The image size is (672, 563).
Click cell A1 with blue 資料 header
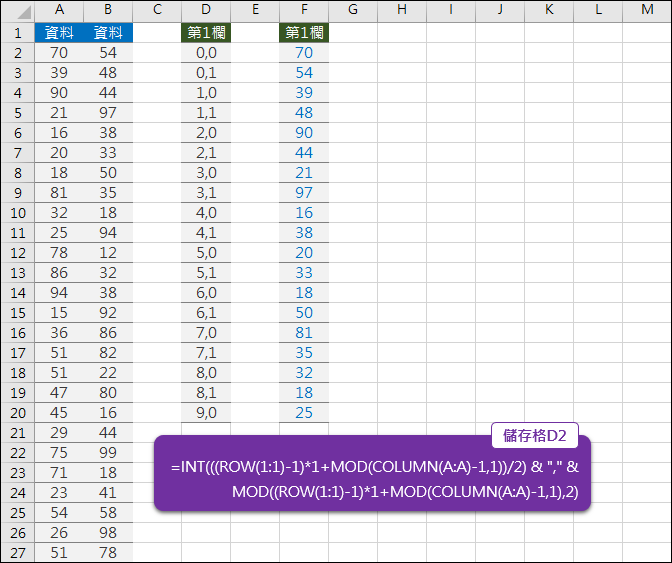point(59,33)
